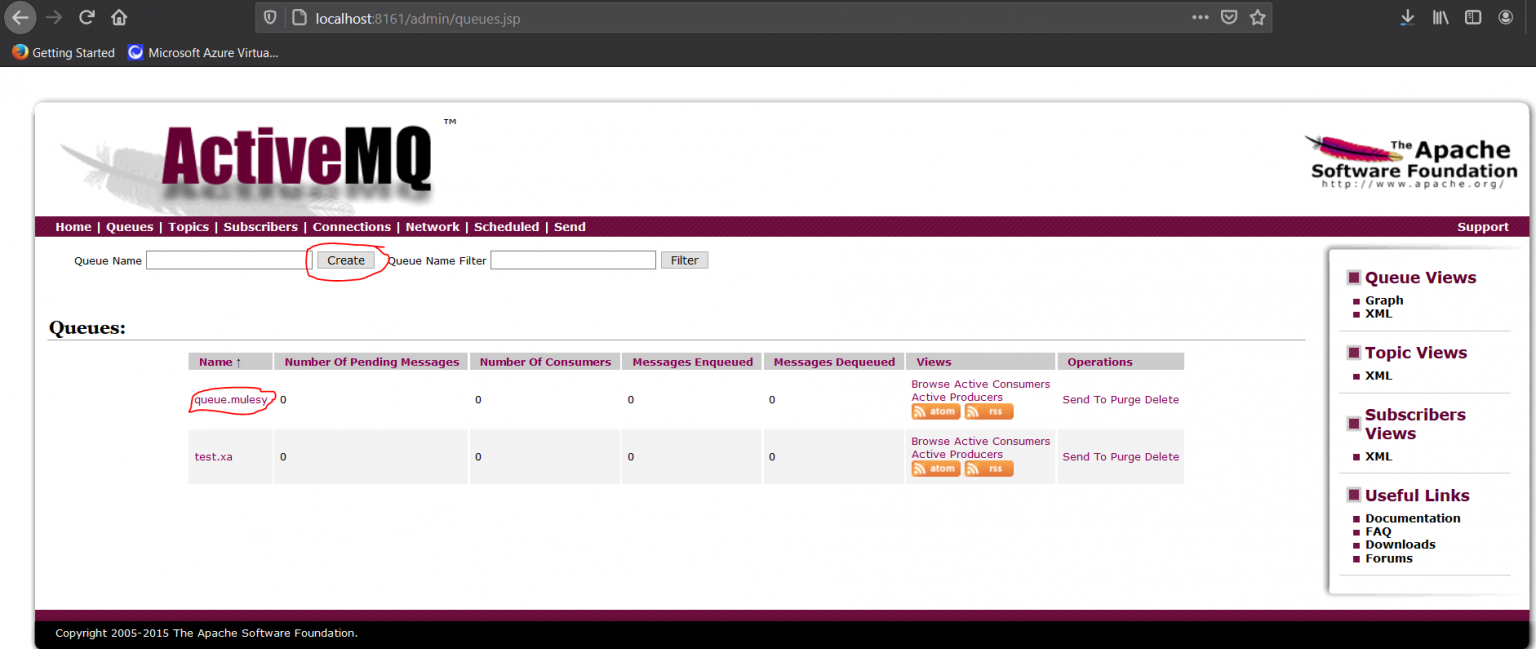Click the browser Home icon

click(119, 17)
